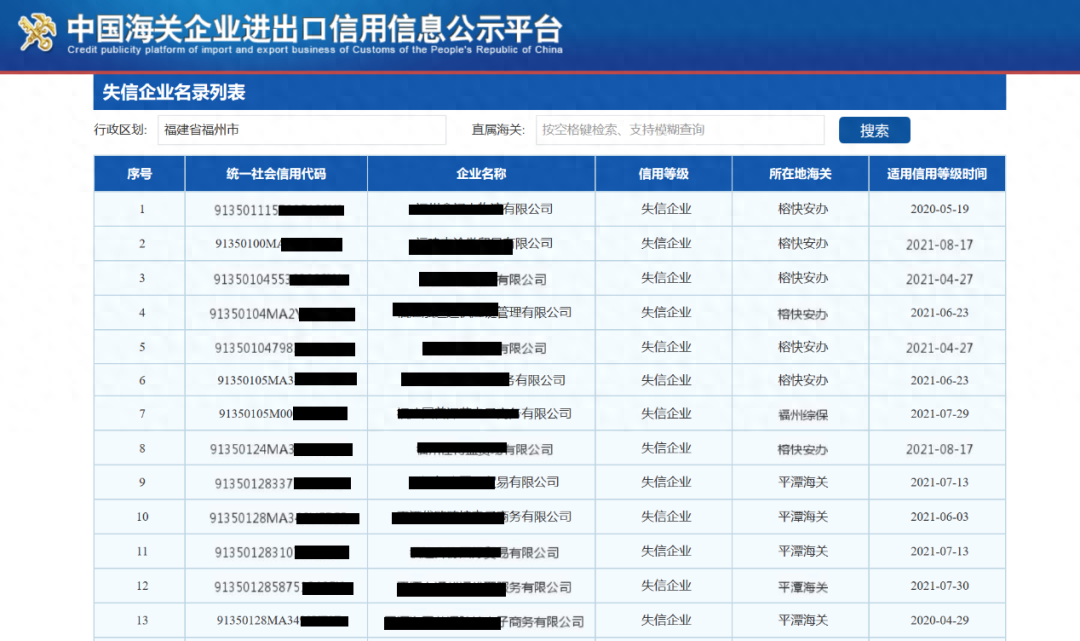
Task: Click serial number 13 in the 序号 column
Action: tap(142, 620)
